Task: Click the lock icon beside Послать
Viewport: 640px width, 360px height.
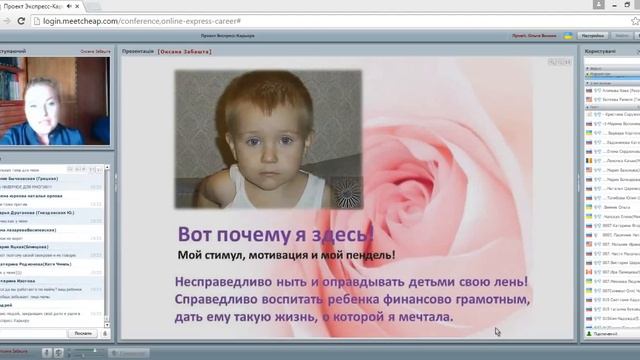Action: point(105,333)
